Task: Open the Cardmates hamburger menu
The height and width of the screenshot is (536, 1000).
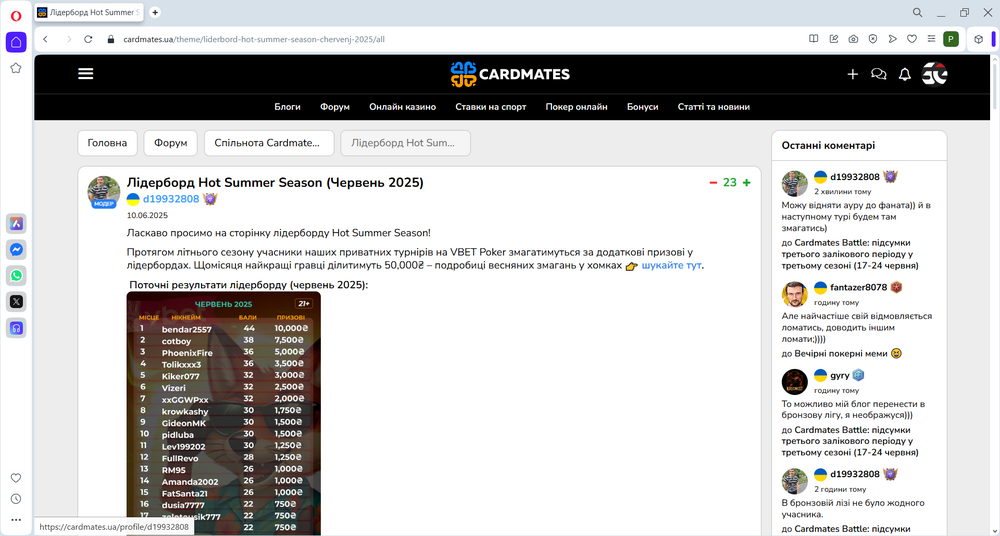Action: point(86,74)
